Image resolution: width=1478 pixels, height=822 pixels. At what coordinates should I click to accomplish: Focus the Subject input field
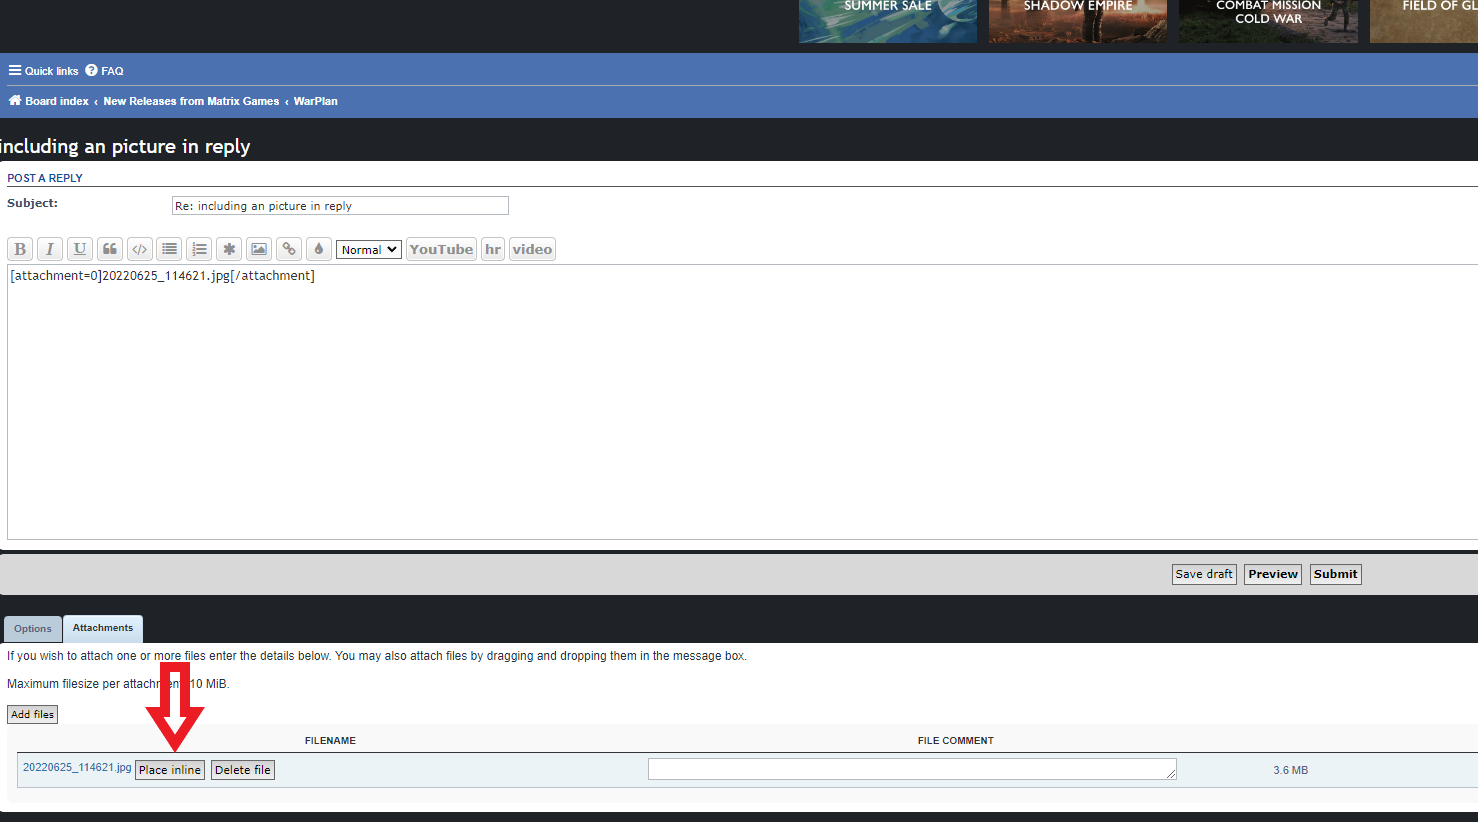(x=340, y=205)
